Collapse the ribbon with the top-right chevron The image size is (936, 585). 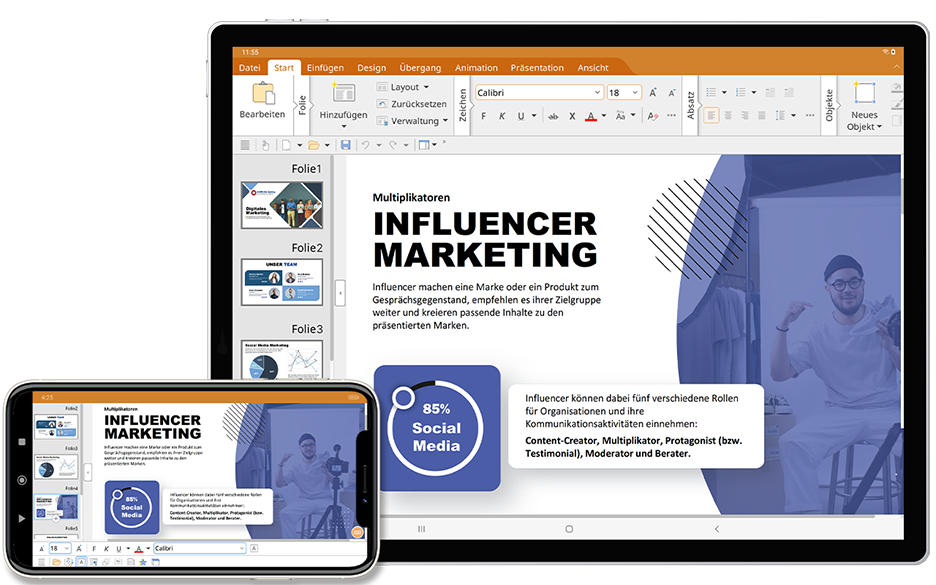(896, 67)
